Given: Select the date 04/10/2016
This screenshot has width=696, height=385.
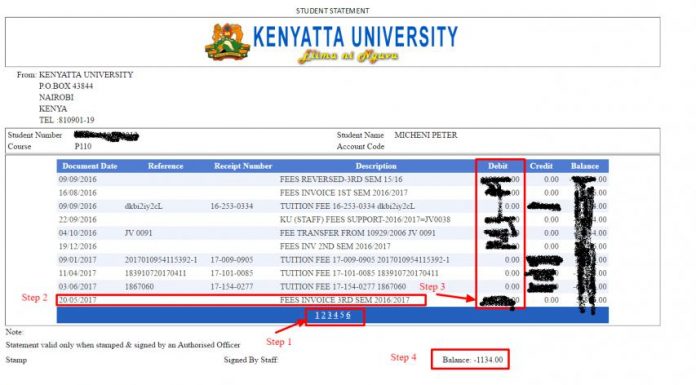Looking at the screenshot, I should [x=78, y=233].
